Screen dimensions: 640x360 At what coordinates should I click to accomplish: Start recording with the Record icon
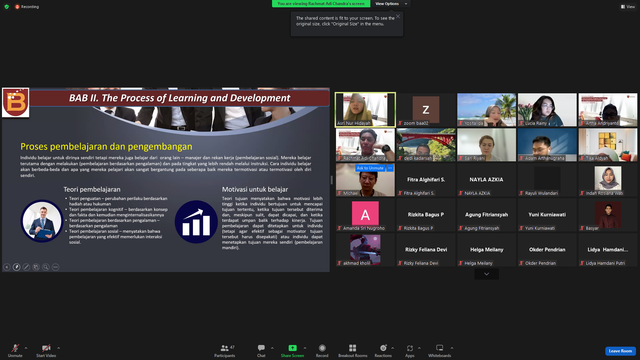[322, 348]
